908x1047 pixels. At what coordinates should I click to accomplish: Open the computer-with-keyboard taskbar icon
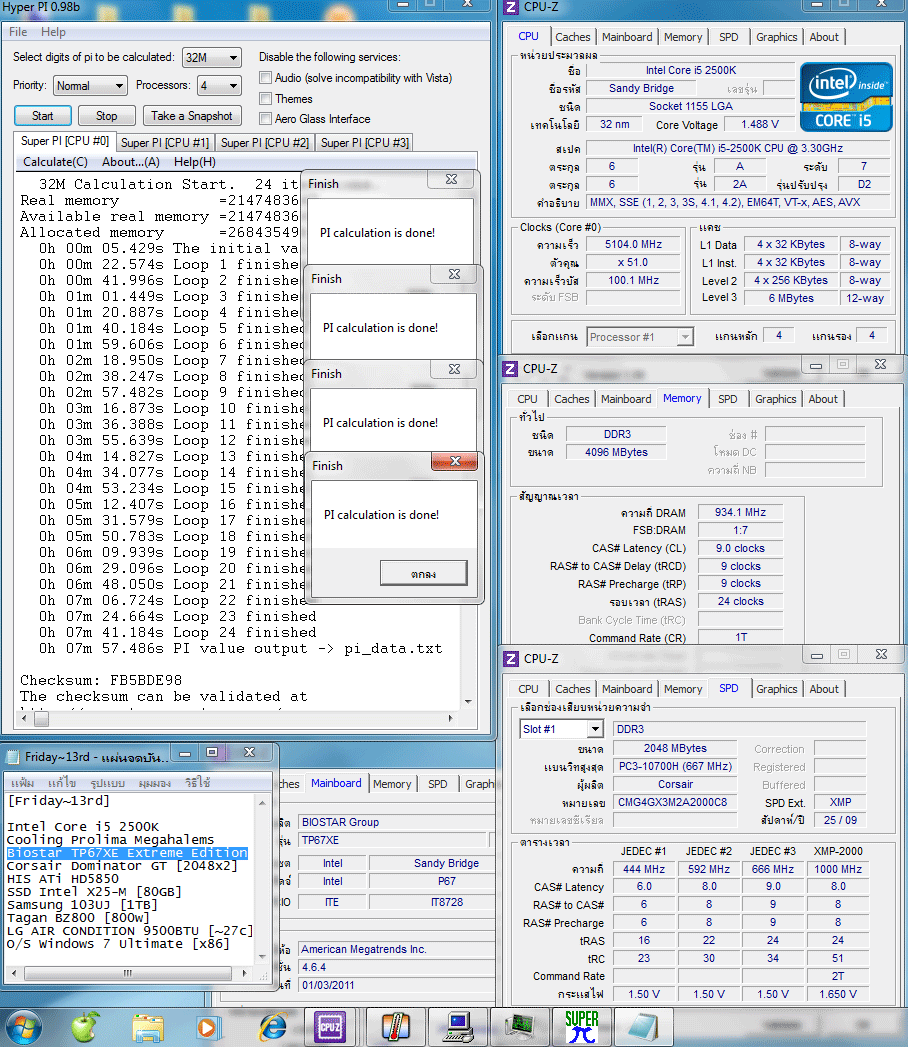(x=459, y=1026)
